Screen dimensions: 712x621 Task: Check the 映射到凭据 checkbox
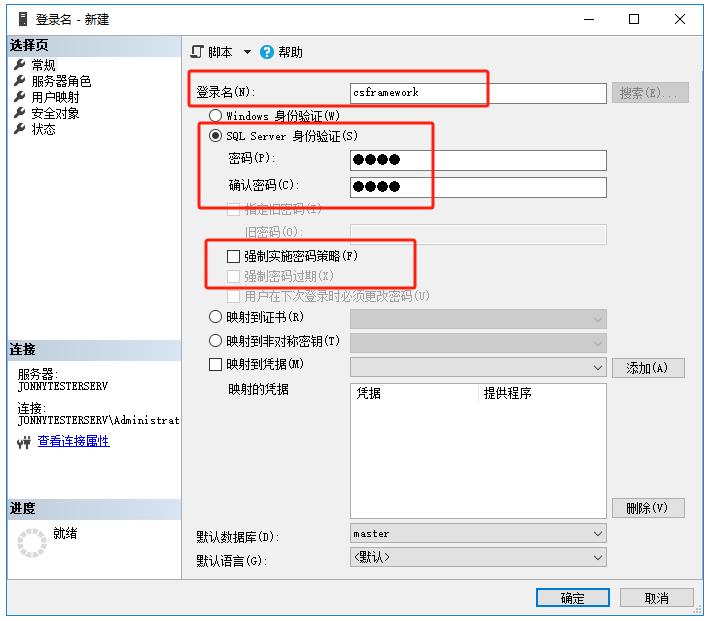click(215, 365)
